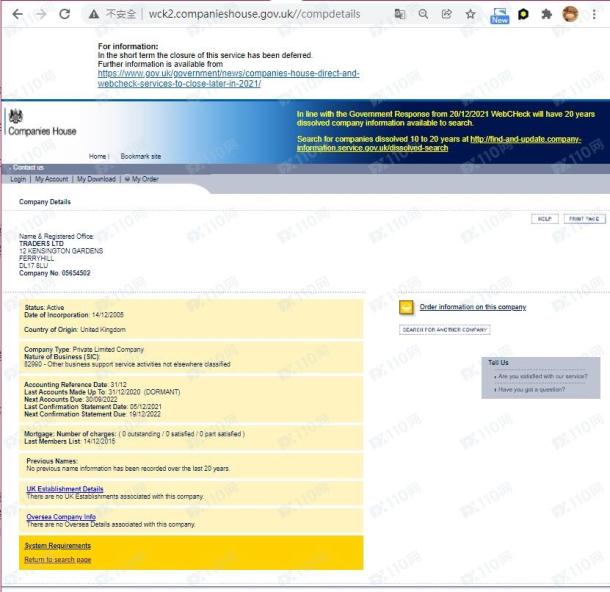Click the 'Company Details' page heading
The image size is (610, 592).
(45, 202)
